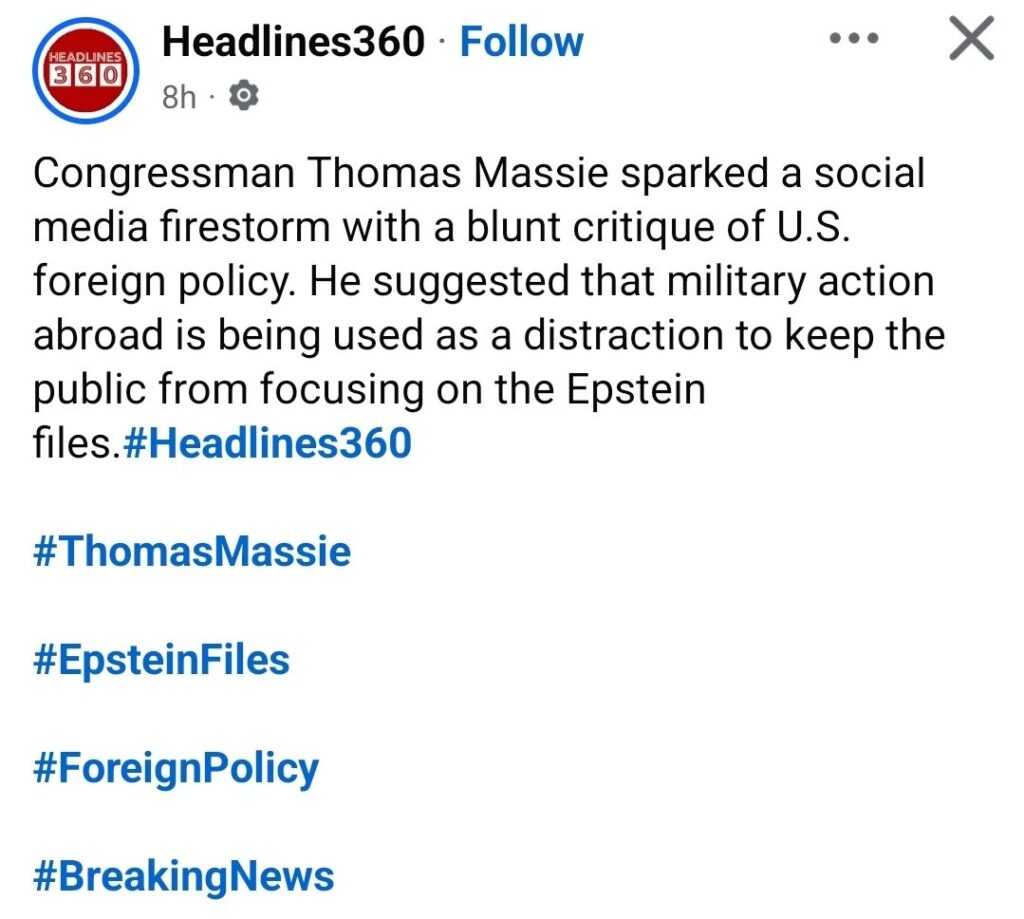Open the three-dot post options menu

854,40
